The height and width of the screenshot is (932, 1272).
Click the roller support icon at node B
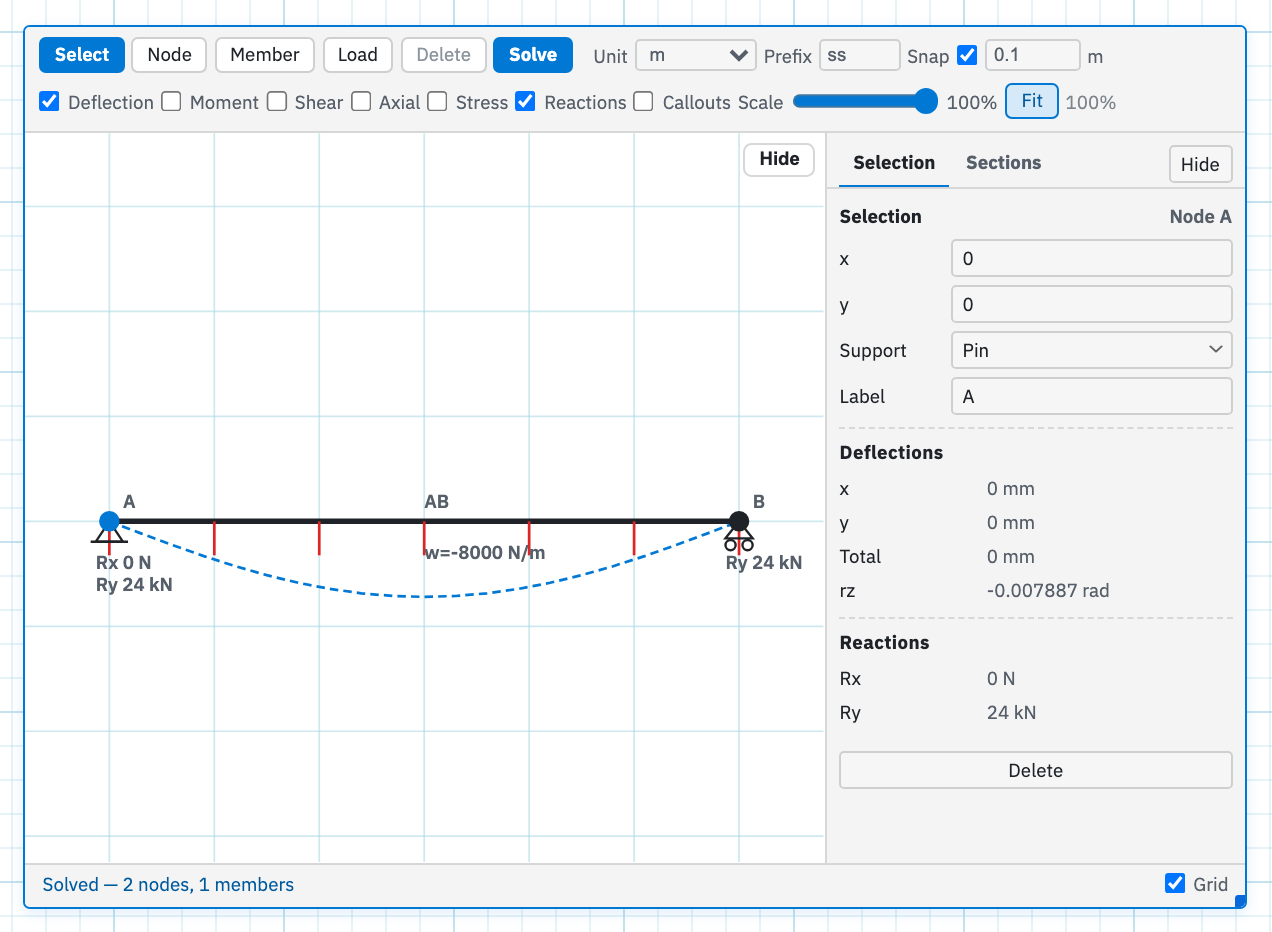739,540
